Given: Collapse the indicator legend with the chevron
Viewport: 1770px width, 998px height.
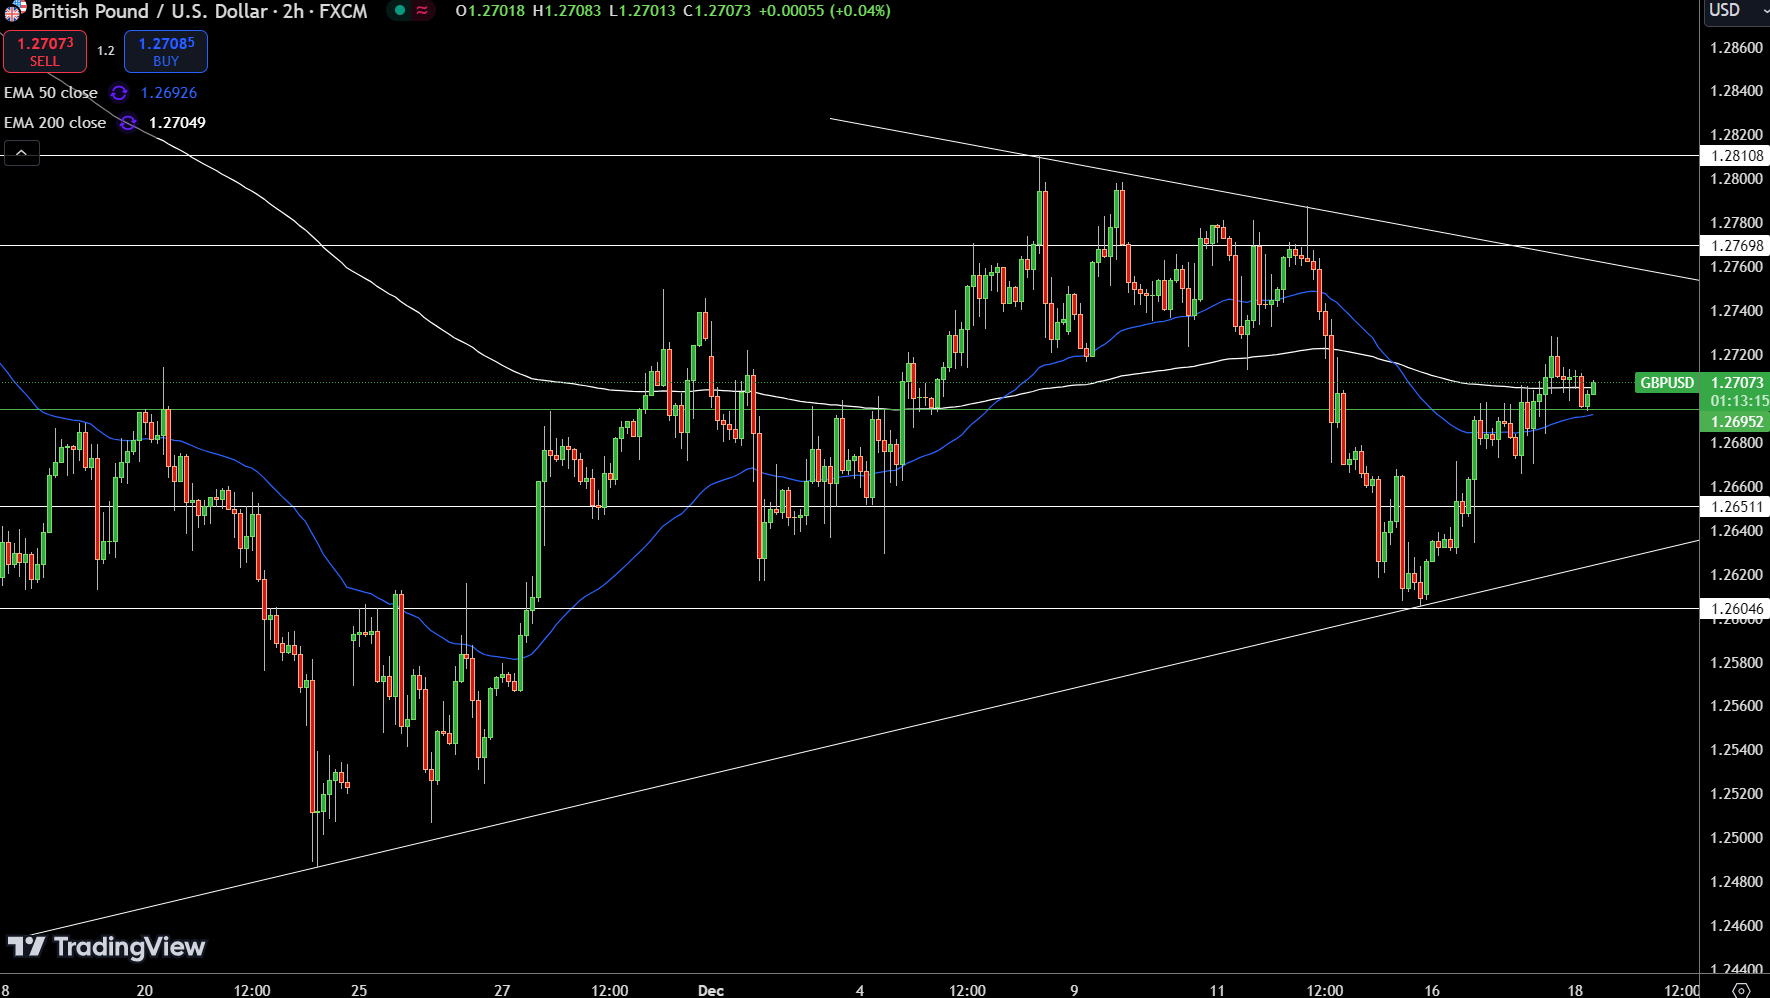Looking at the screenshot, I should tap(22, 153).
